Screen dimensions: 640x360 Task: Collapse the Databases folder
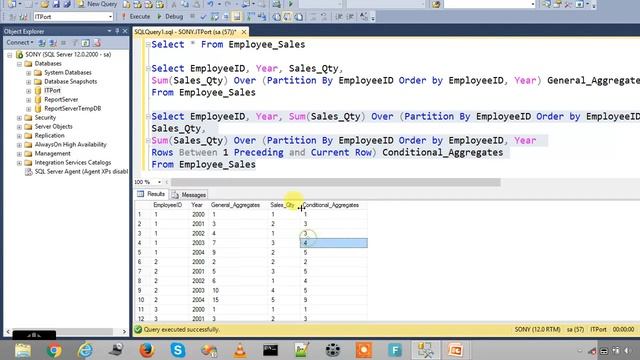(19, 64)
